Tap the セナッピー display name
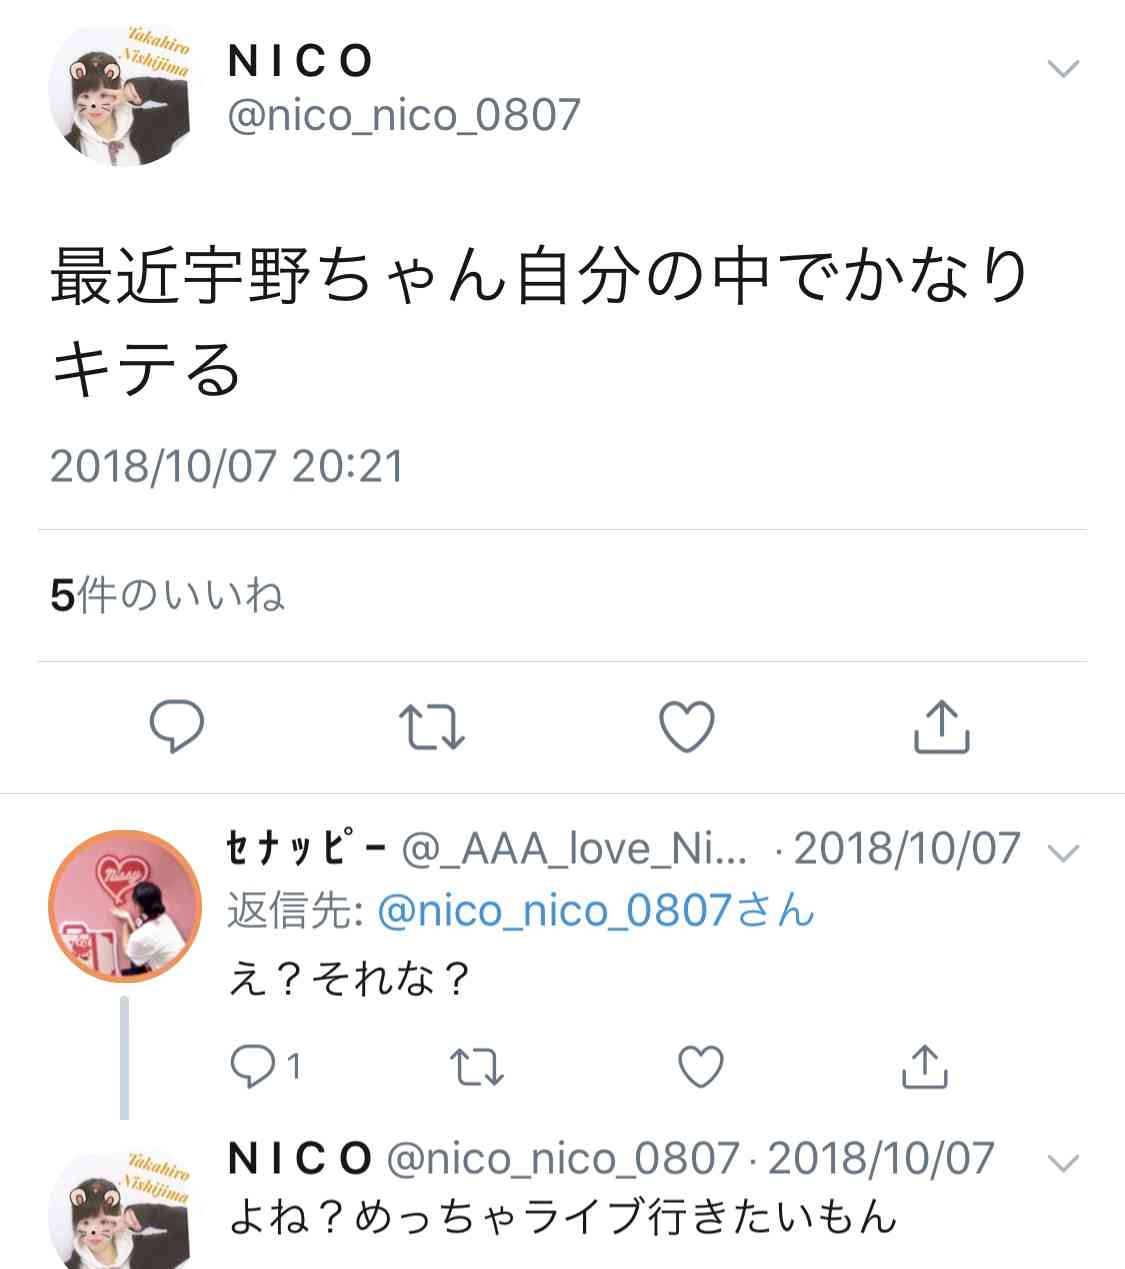Viewport: 1125px width, 1269px height. pos(307,849)
